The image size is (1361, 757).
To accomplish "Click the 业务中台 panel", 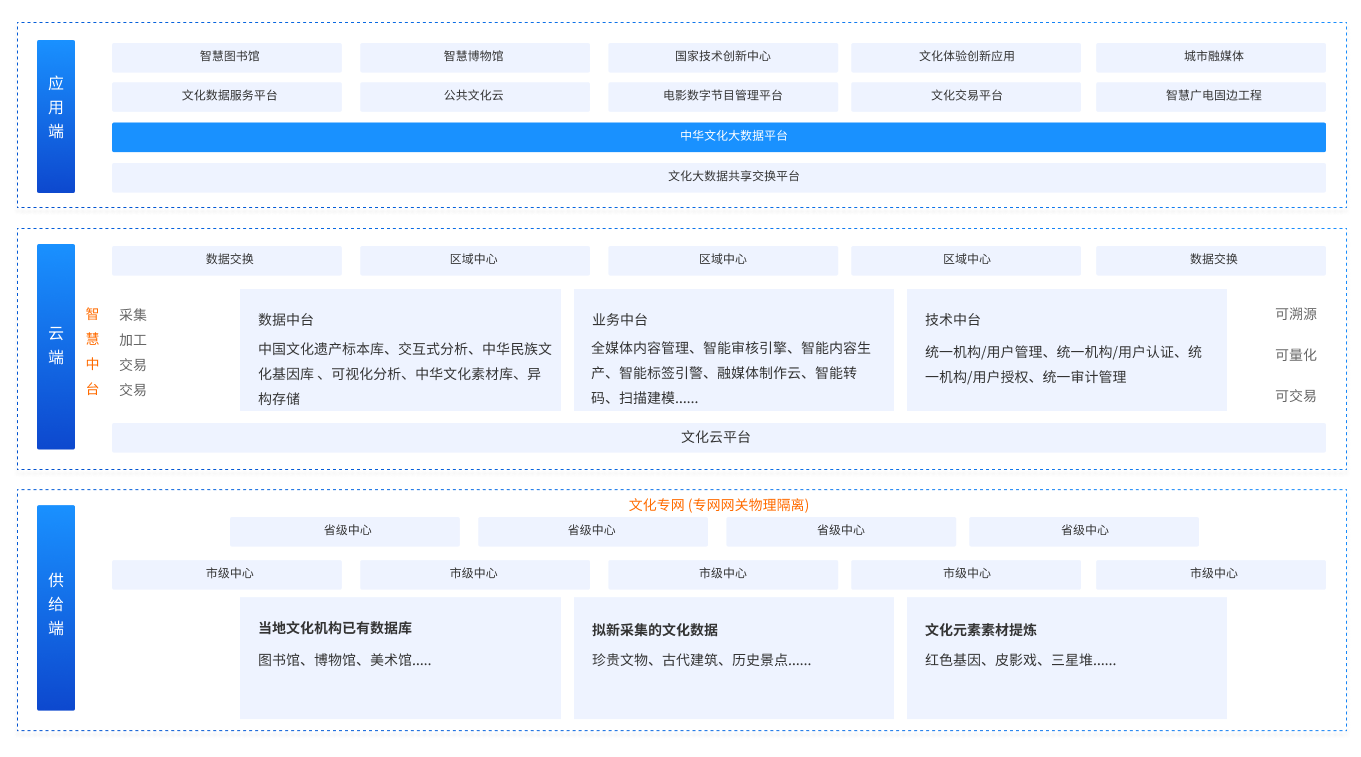I will 734,350.
